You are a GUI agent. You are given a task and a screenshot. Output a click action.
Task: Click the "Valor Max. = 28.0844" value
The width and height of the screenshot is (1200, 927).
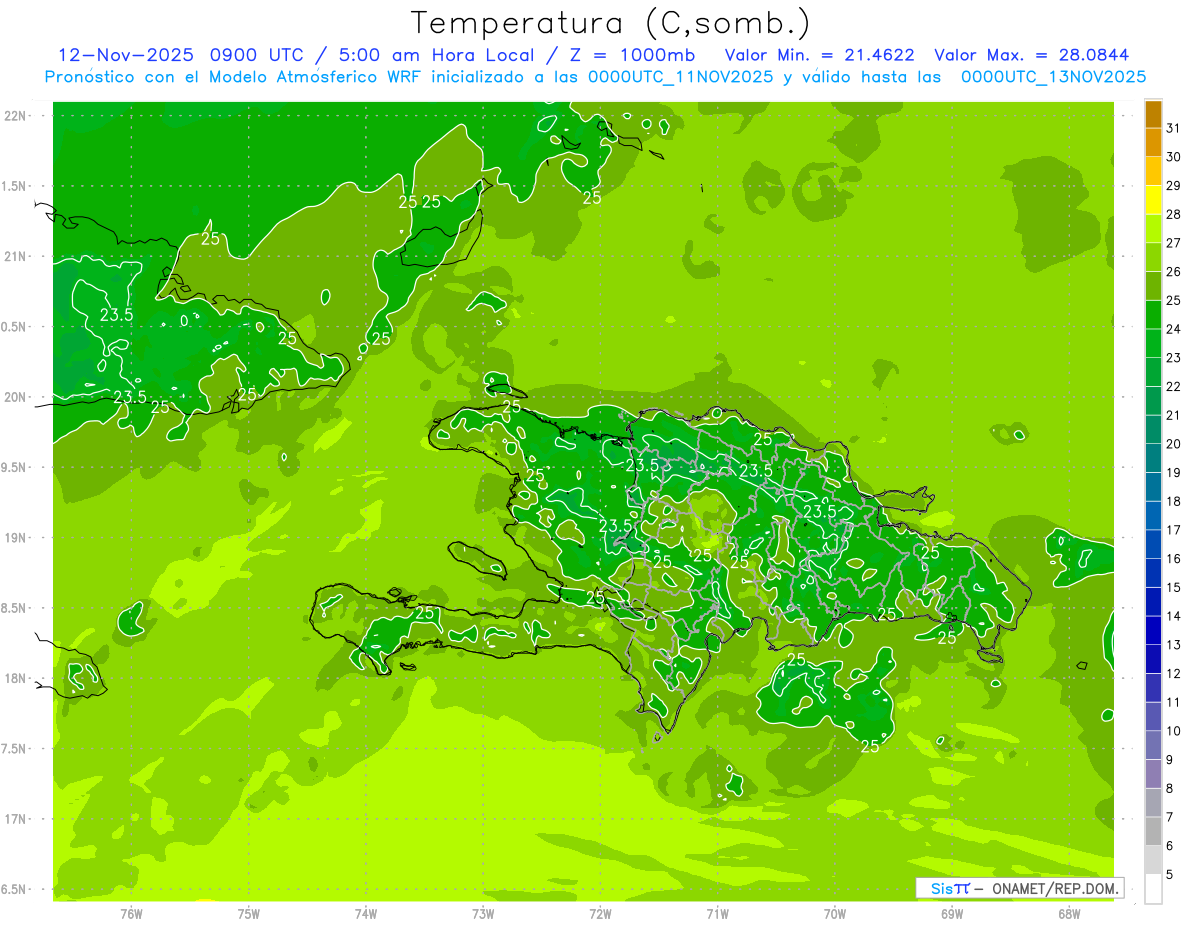click(1032, 55)
